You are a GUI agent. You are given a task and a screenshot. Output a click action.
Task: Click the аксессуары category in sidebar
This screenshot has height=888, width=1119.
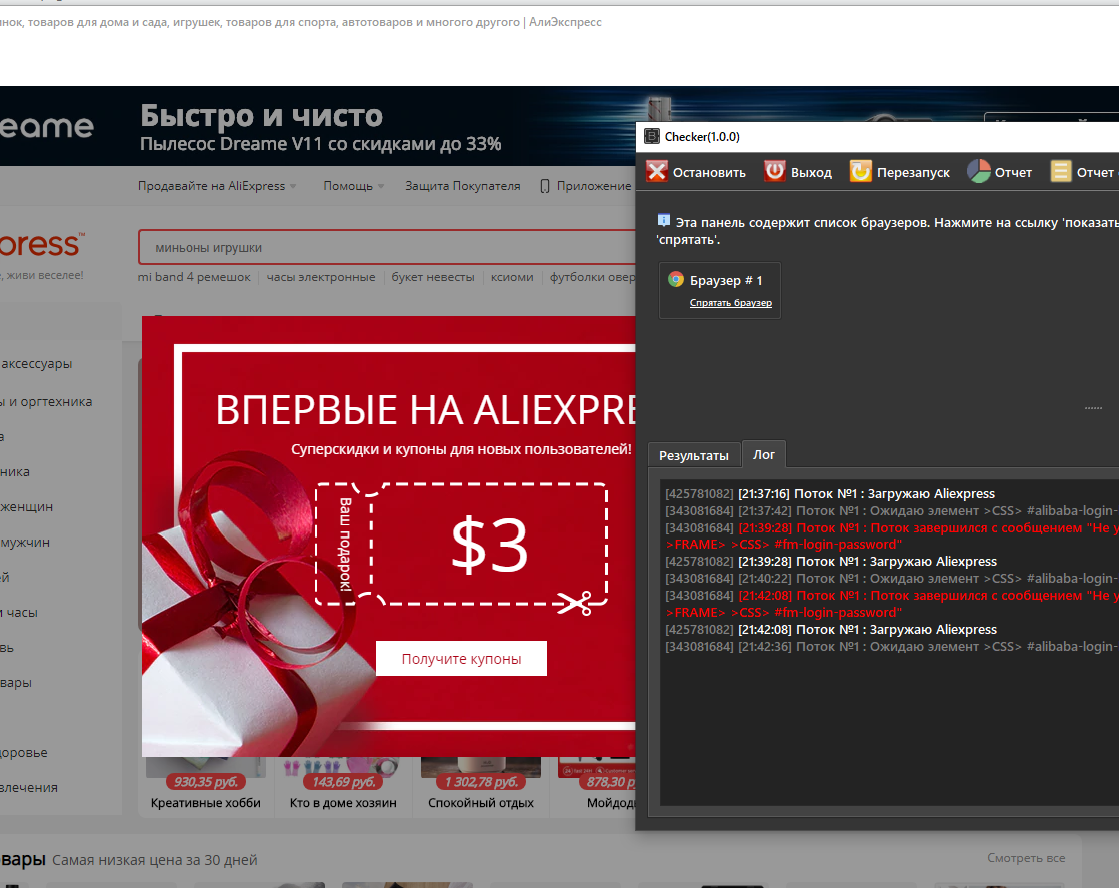(36, 363)
